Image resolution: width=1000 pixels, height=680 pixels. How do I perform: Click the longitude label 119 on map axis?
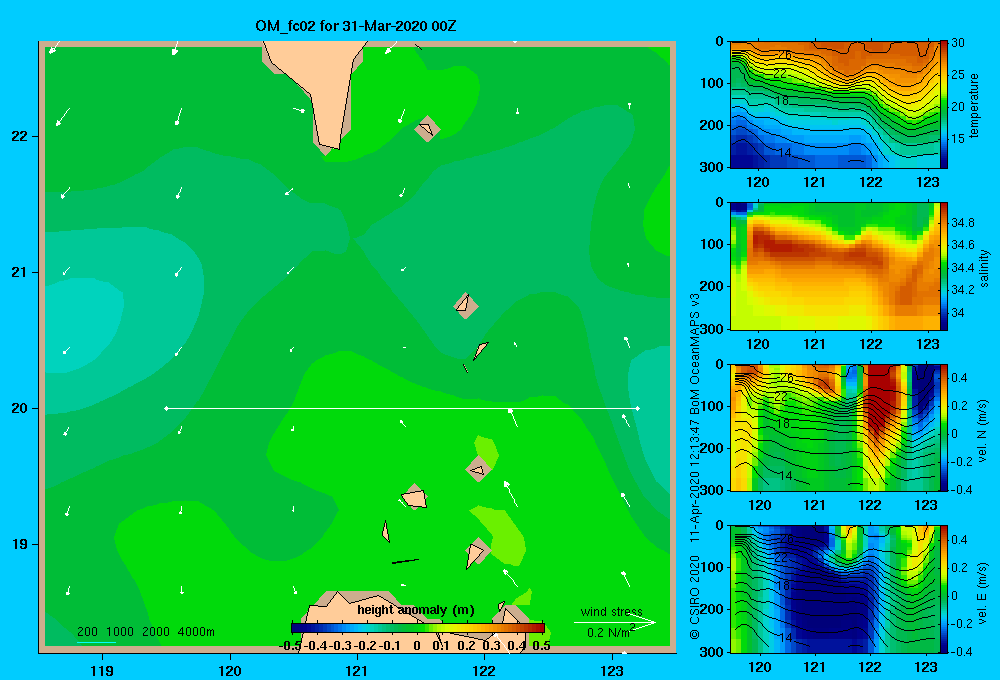click(x=102, y=670)
